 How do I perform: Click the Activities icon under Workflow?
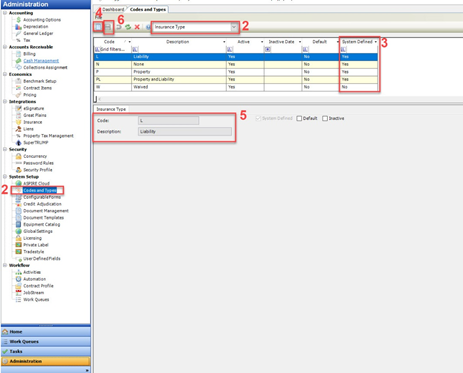pyautogui.click(x=19, y=272)
